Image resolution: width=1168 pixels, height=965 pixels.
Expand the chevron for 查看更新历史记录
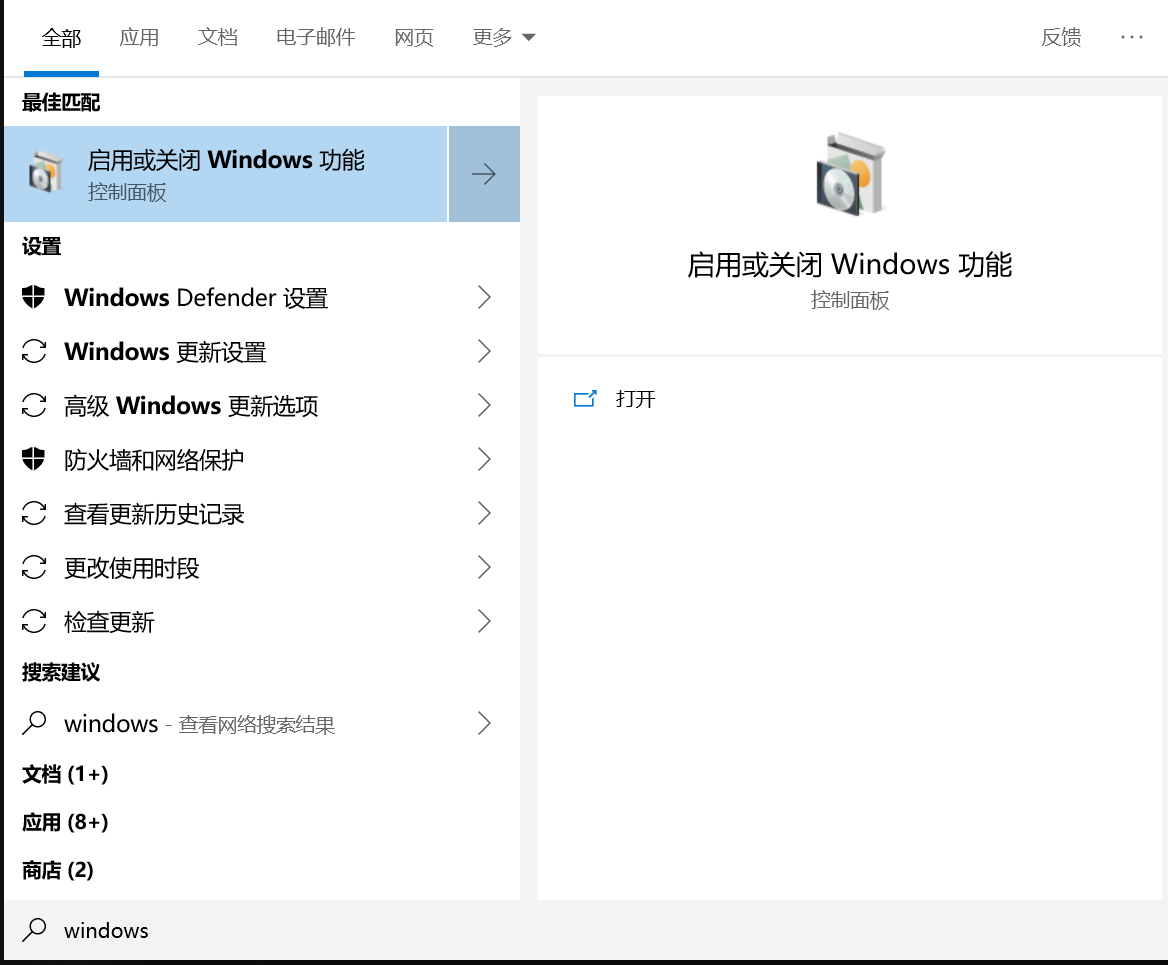[x=484, y=513]
